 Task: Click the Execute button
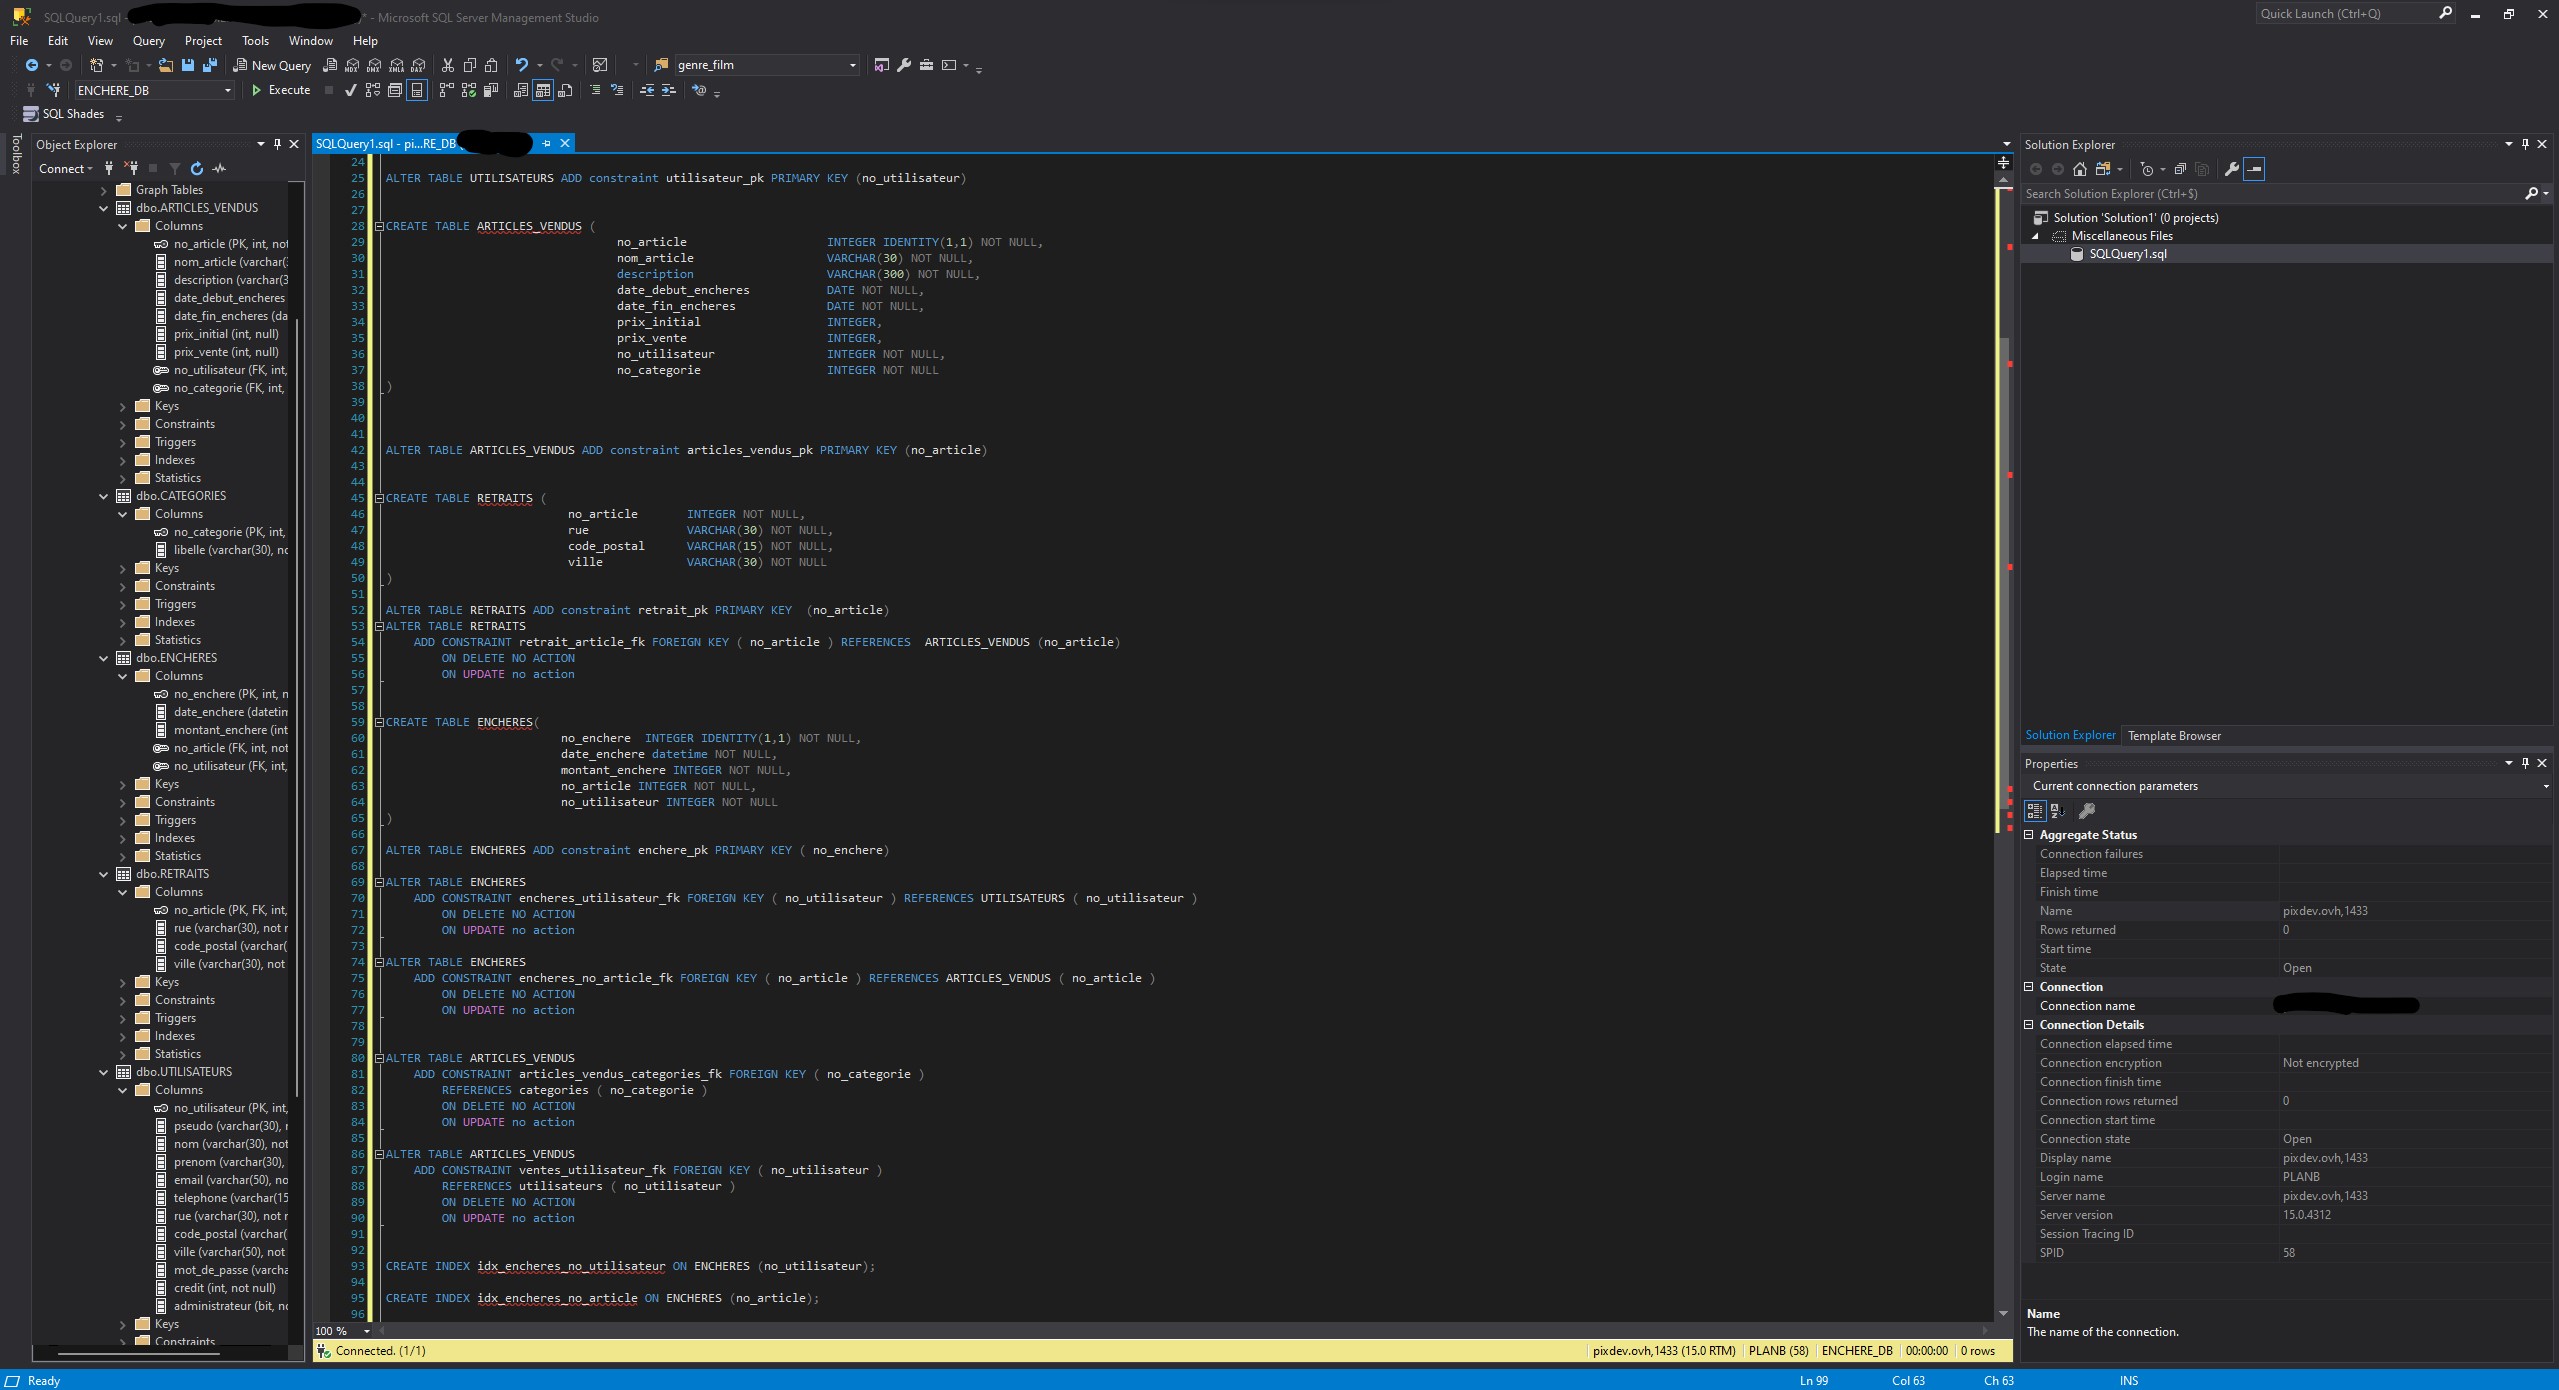coord(280,90)
